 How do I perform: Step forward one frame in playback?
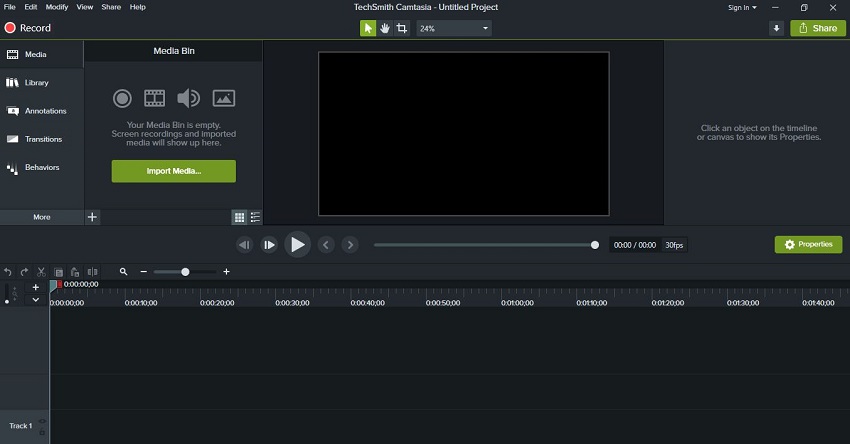tap(269, 245)
